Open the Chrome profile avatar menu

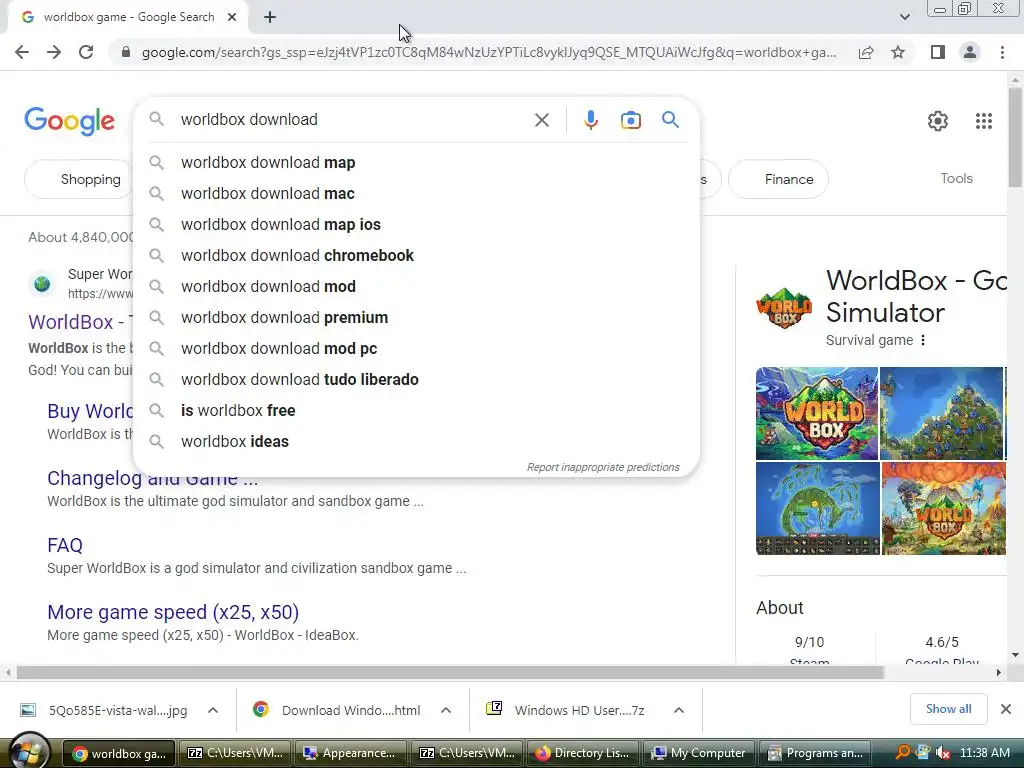970,52
